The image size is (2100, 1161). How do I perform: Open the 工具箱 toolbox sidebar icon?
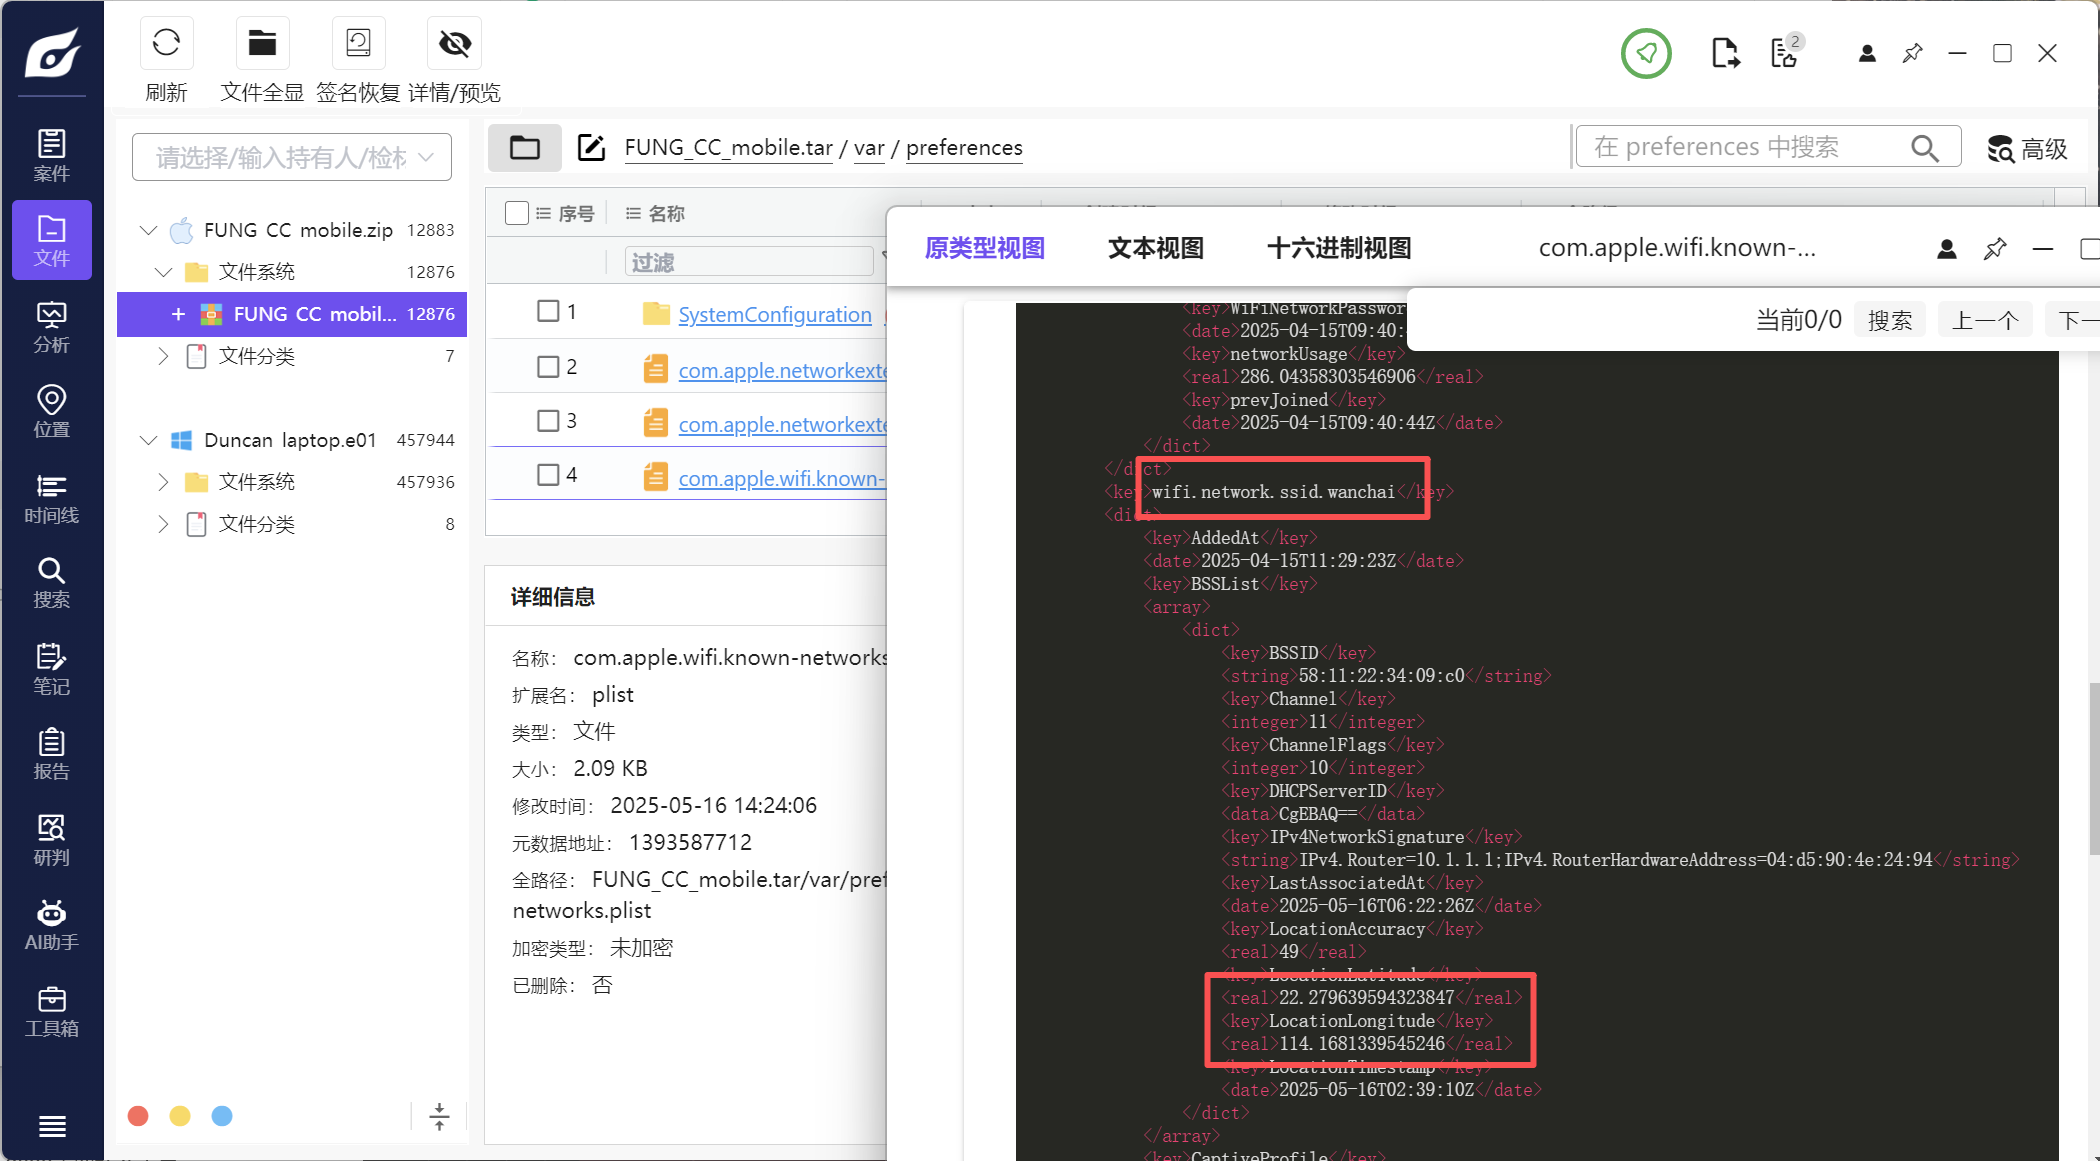[51, 1011]
